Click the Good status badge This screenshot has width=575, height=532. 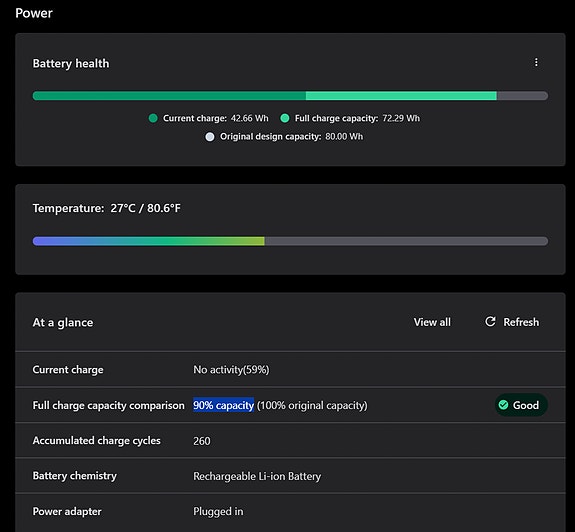(521, 405)
